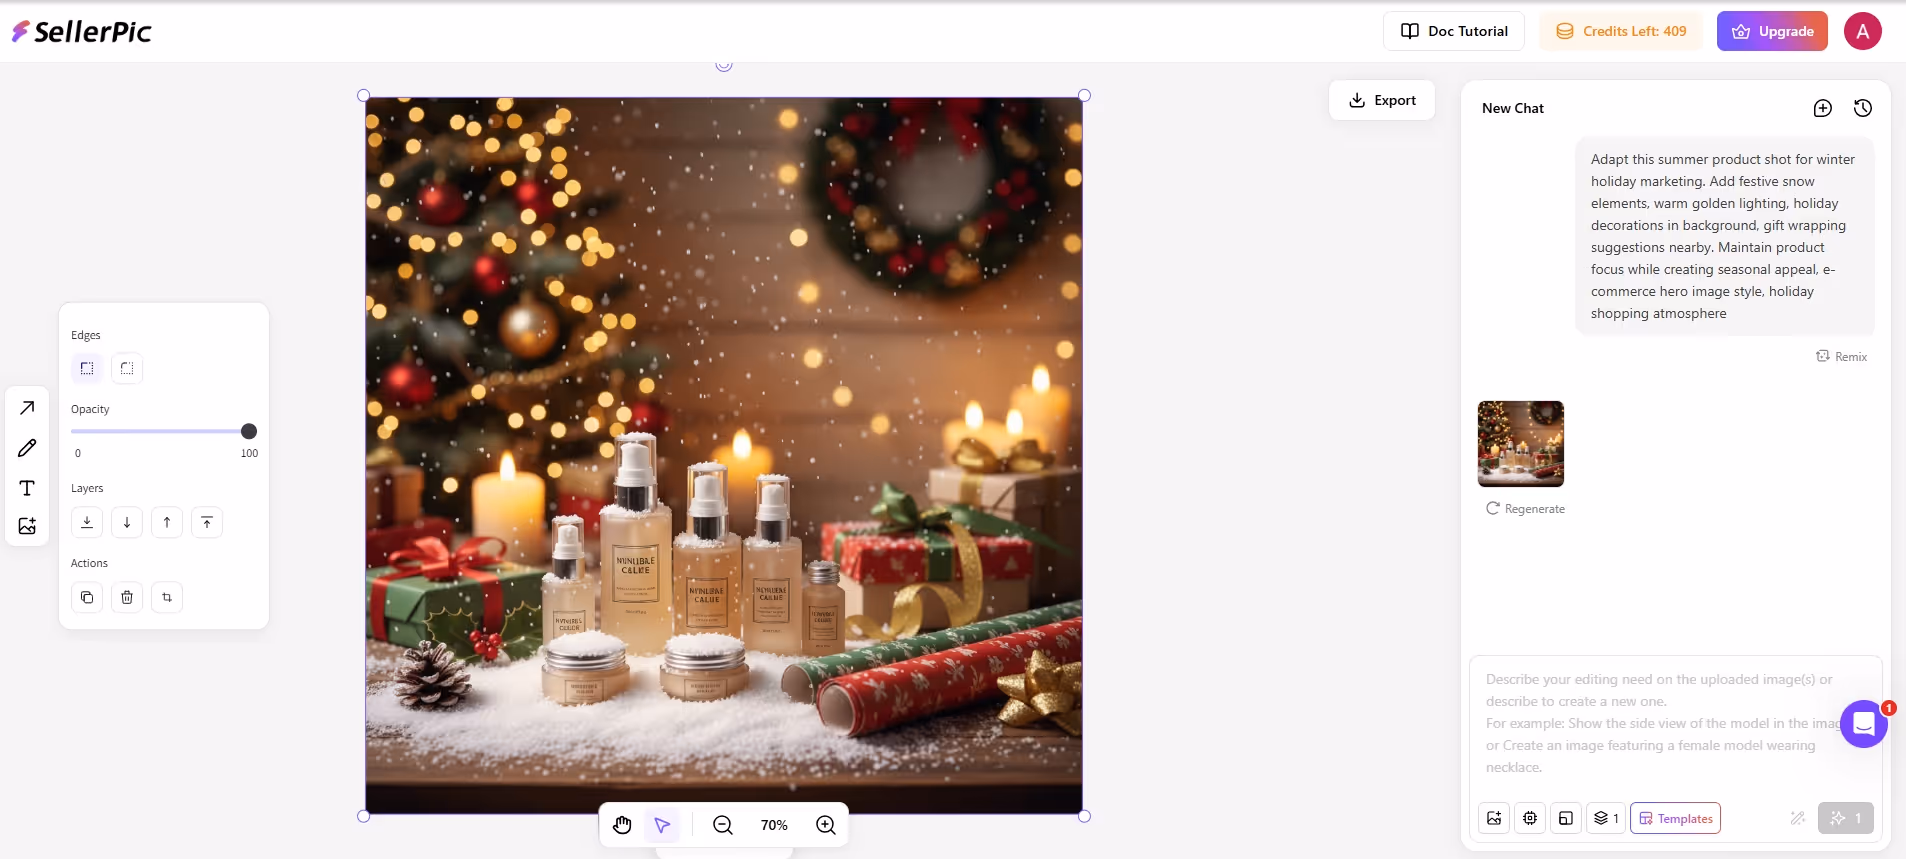Click the add image tool in left toolbar

(x=27, y=526)
